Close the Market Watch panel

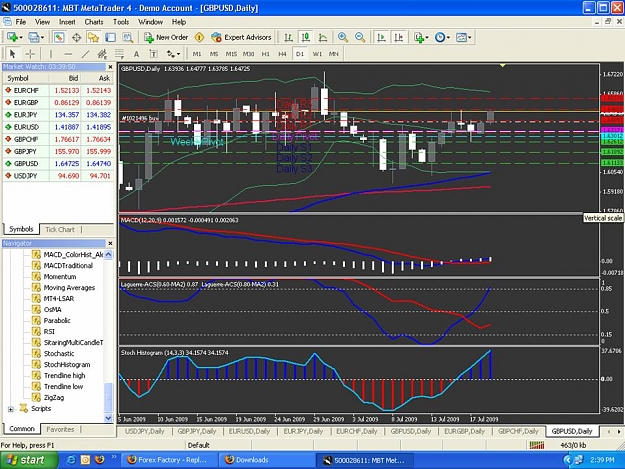pyautogui.click(x=110, y=67)
